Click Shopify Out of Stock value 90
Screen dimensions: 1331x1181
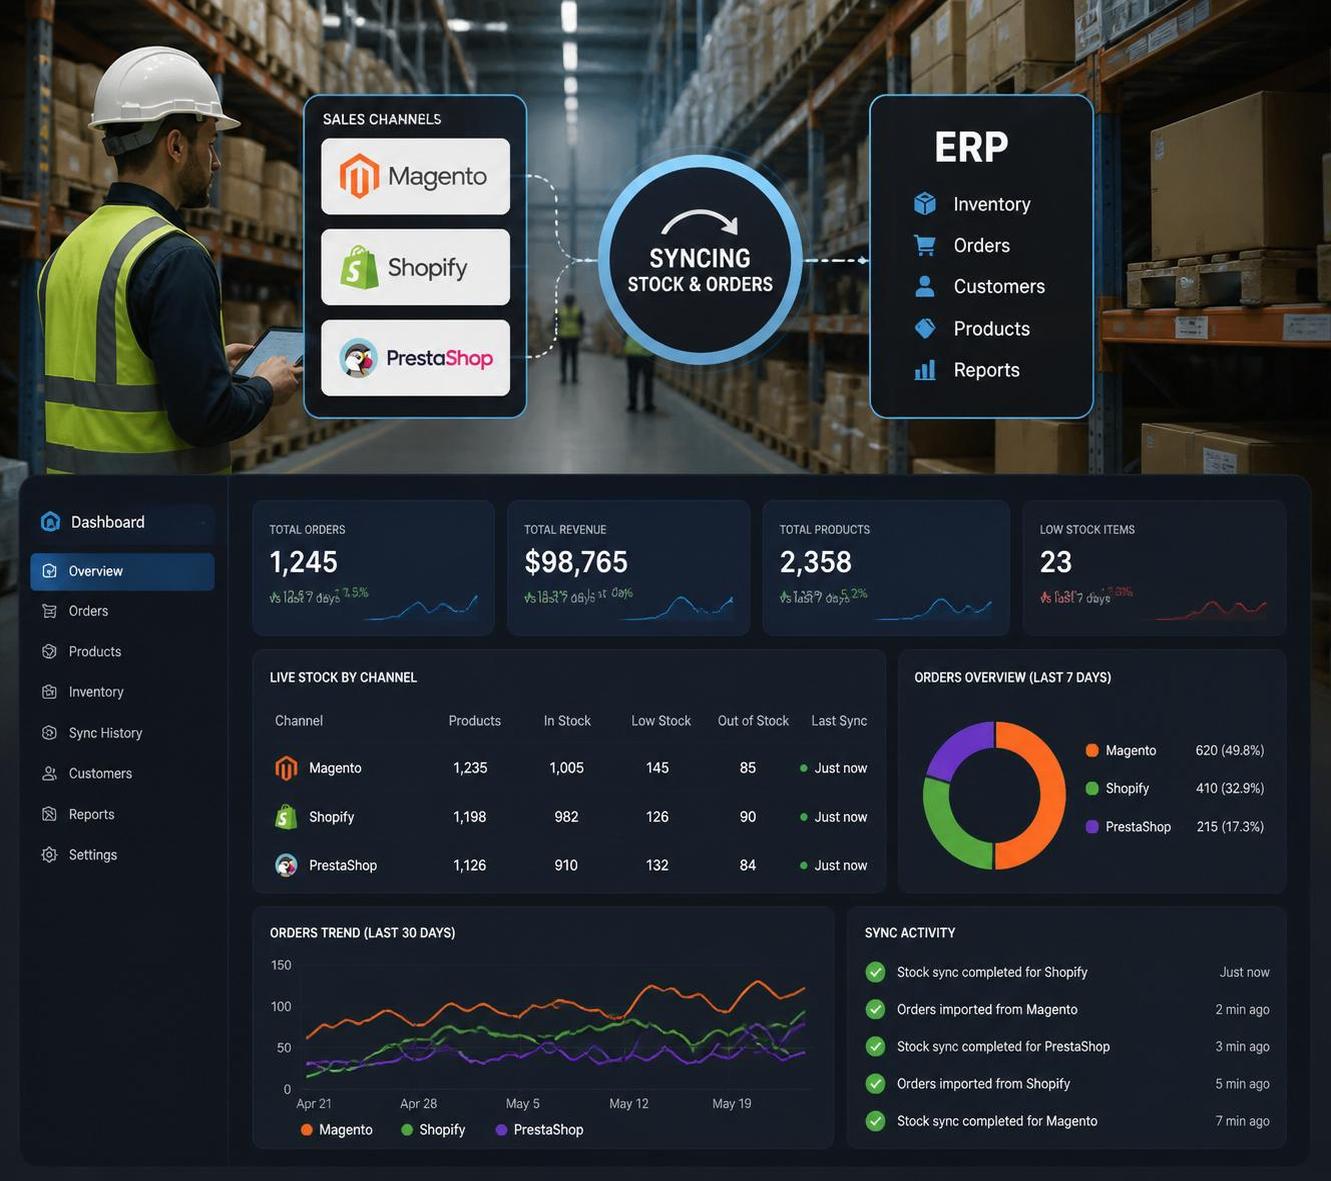click(x=748, y=817)
